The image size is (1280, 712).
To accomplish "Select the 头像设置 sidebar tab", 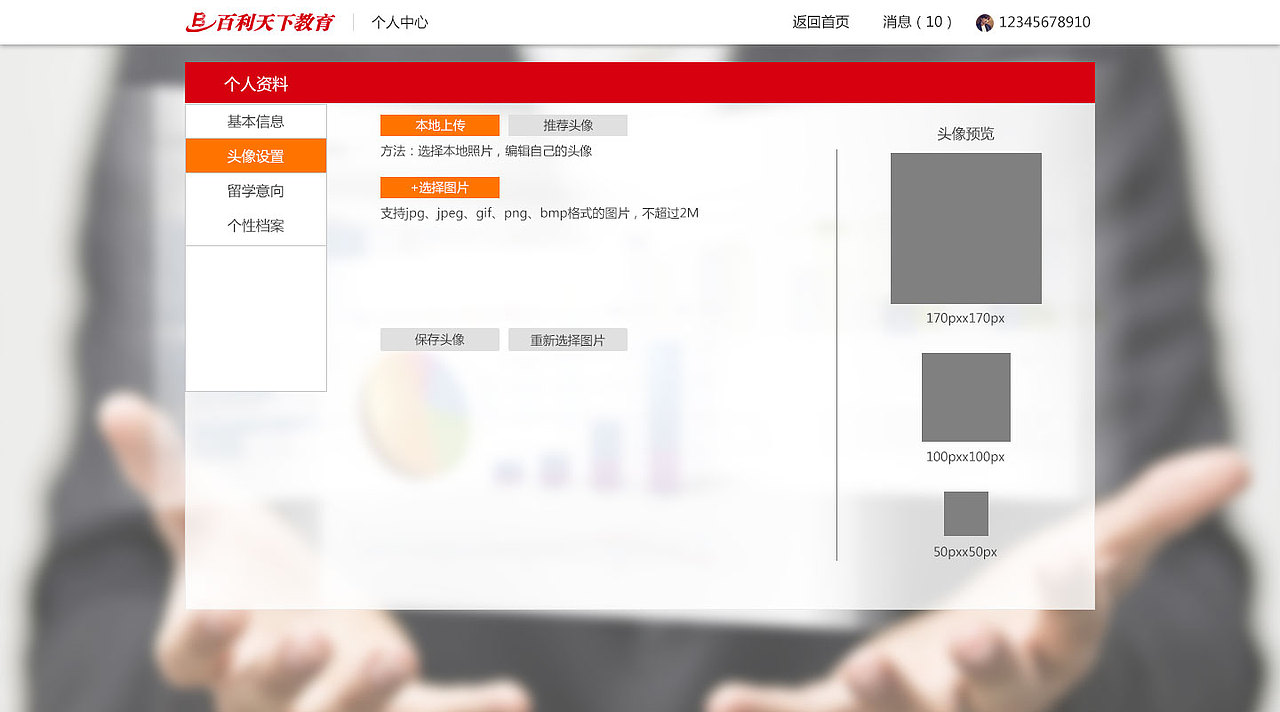I will pyautogui.click(x=255, y=156).
